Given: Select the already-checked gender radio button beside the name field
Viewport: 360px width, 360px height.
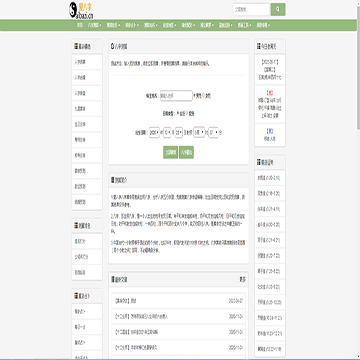Looking at the screenshot, I should 194,96.
